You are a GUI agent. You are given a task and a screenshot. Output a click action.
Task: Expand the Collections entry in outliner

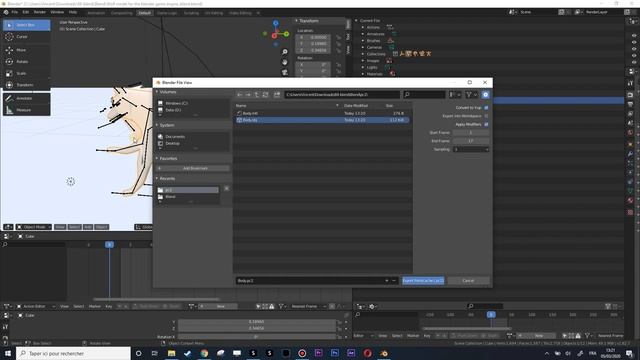363,54
